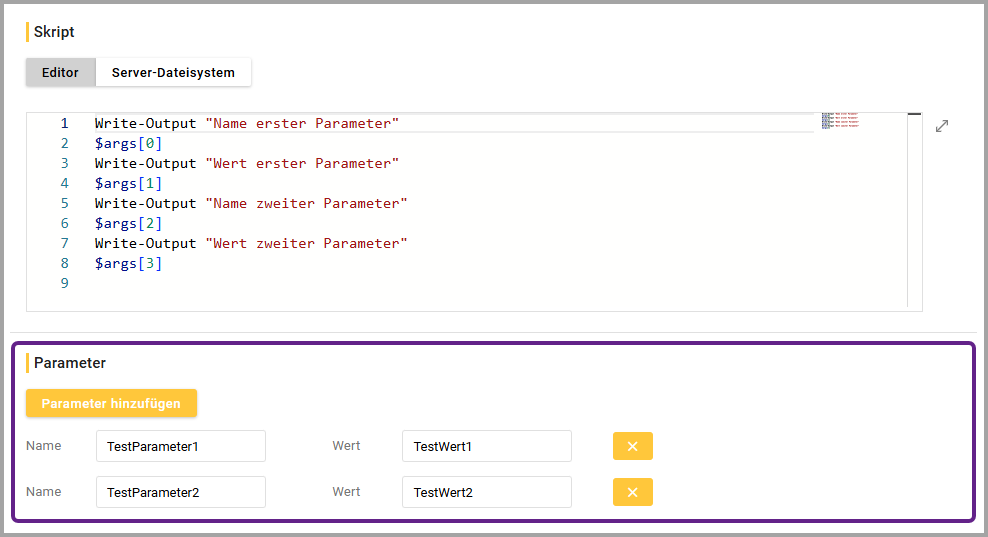Click the Parameter section heading

point(70,363)
